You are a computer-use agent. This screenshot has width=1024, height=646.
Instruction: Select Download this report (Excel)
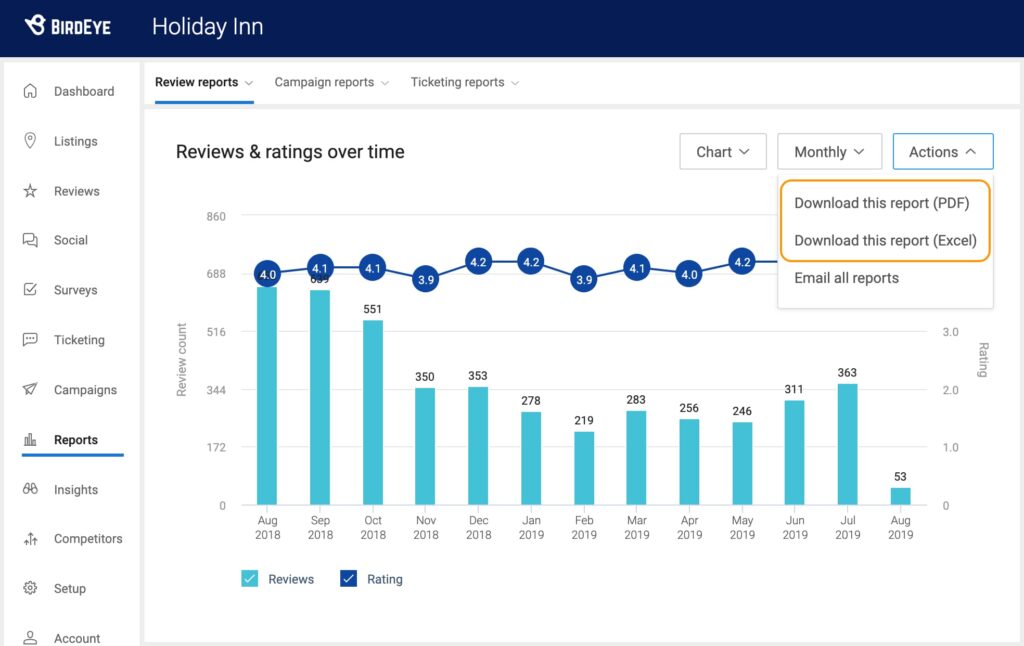[886, 240]
